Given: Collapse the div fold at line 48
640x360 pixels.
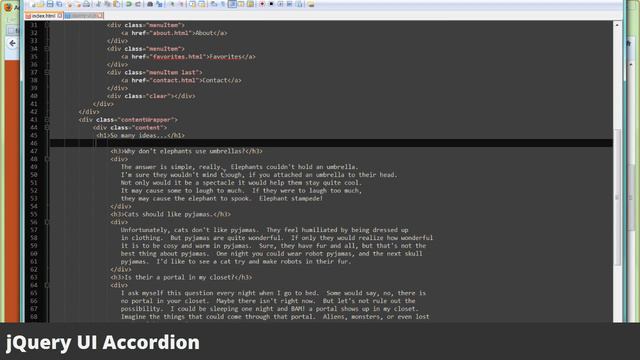Looking at the screenshot, I should [x=47, y=159].
